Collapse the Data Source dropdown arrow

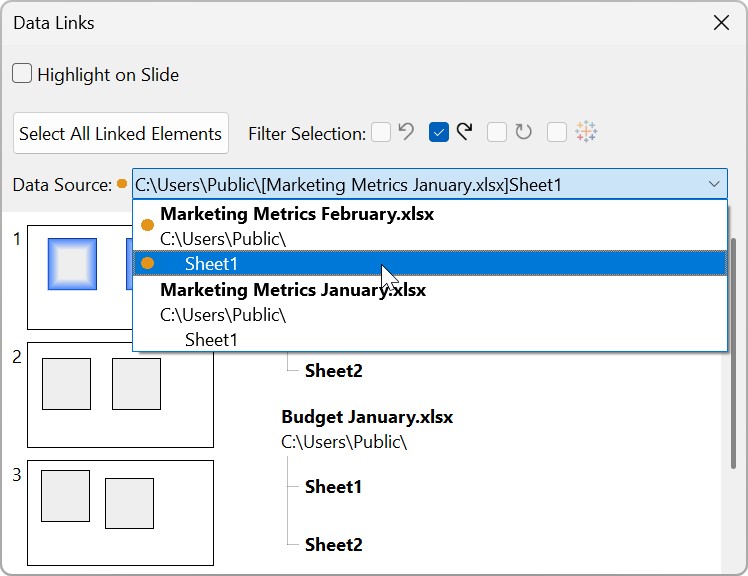[713, 184]
